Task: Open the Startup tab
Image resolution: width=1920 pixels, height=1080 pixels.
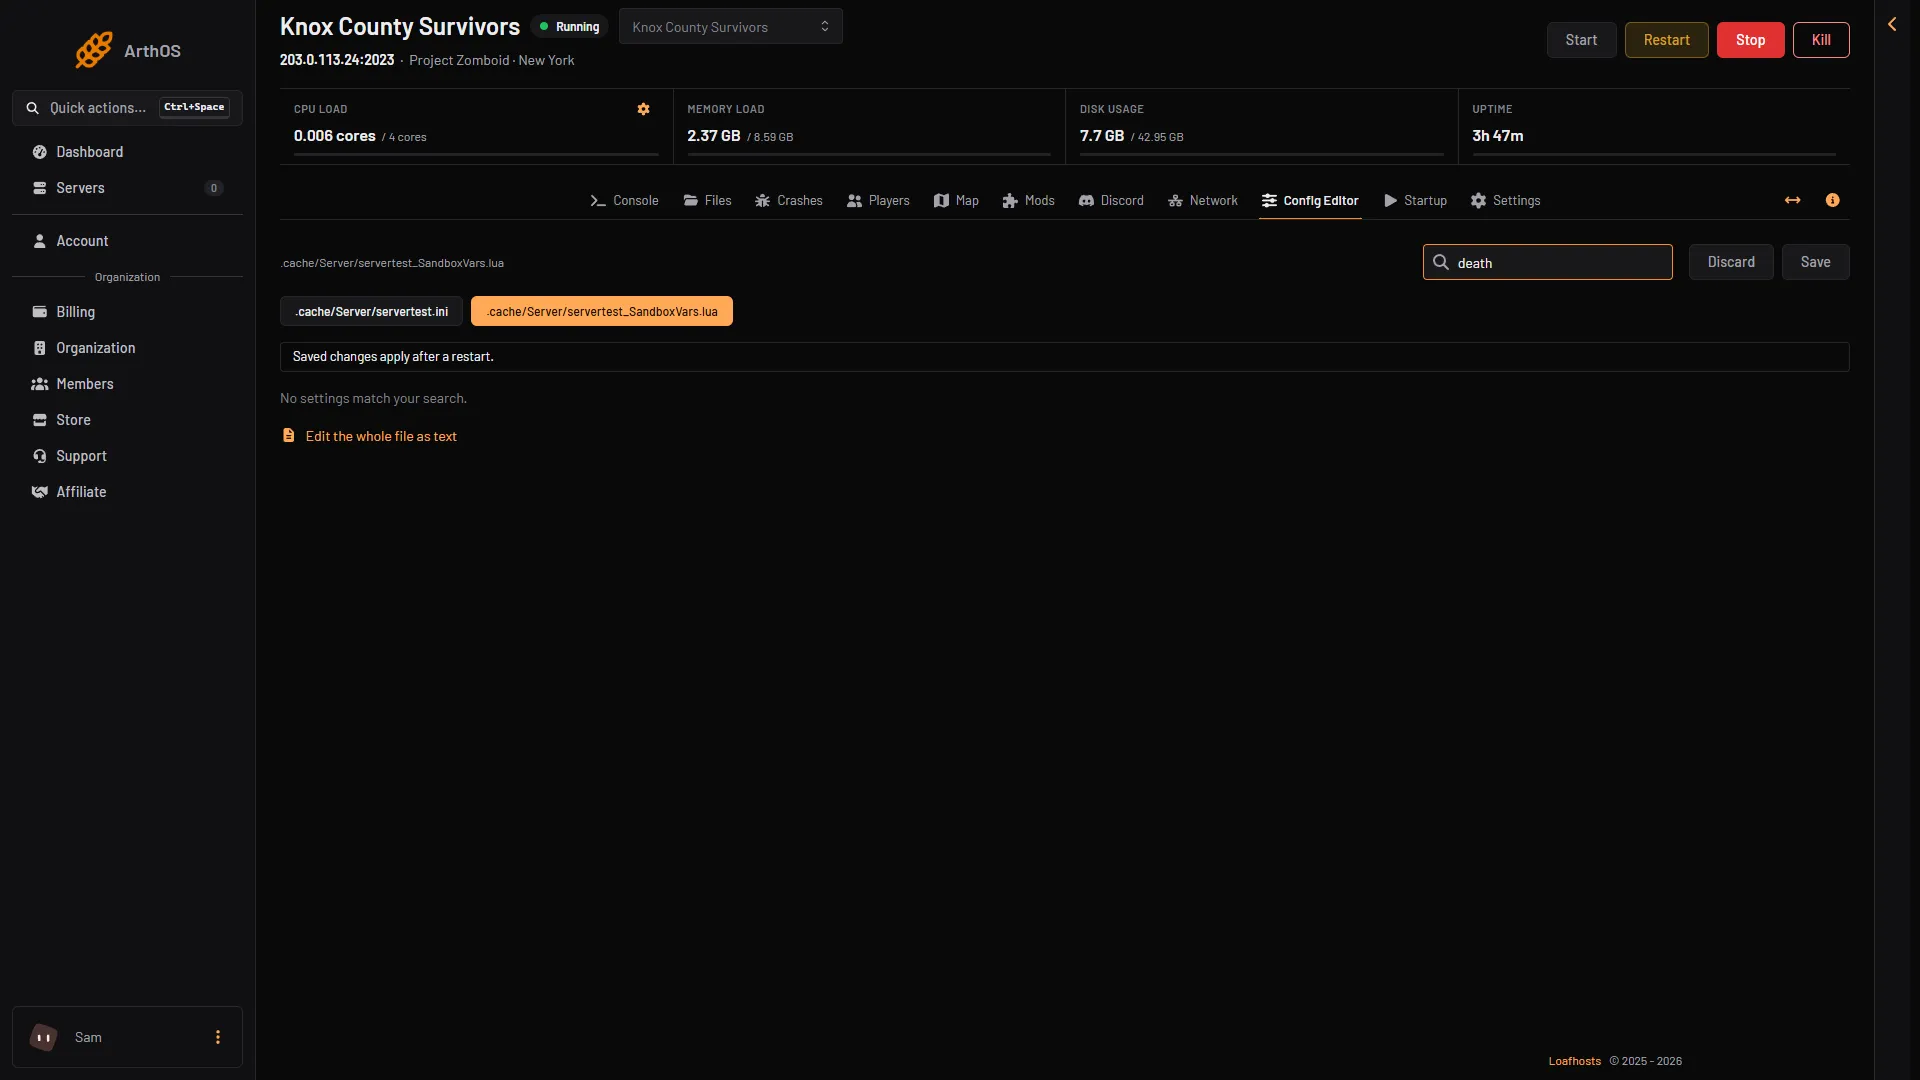Action: click(x=1415, y=200)
